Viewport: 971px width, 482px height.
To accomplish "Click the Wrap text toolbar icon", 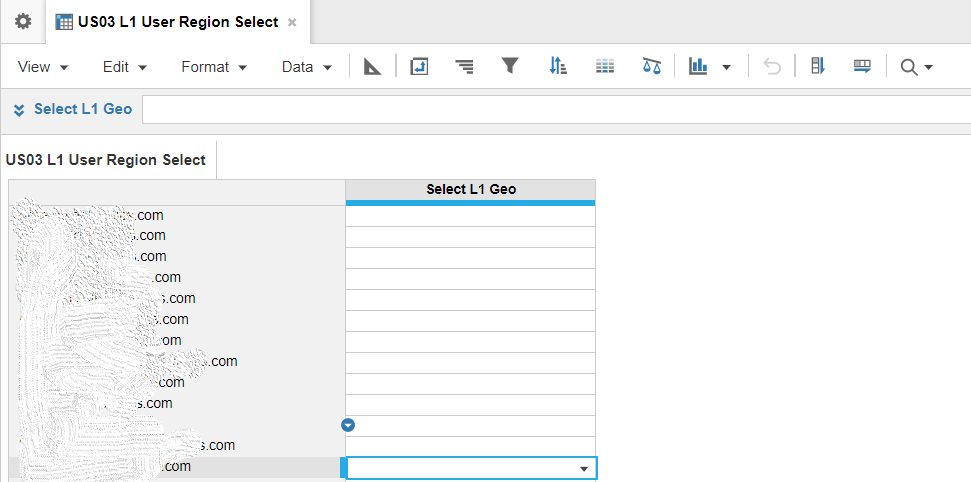I will point(419,66).
